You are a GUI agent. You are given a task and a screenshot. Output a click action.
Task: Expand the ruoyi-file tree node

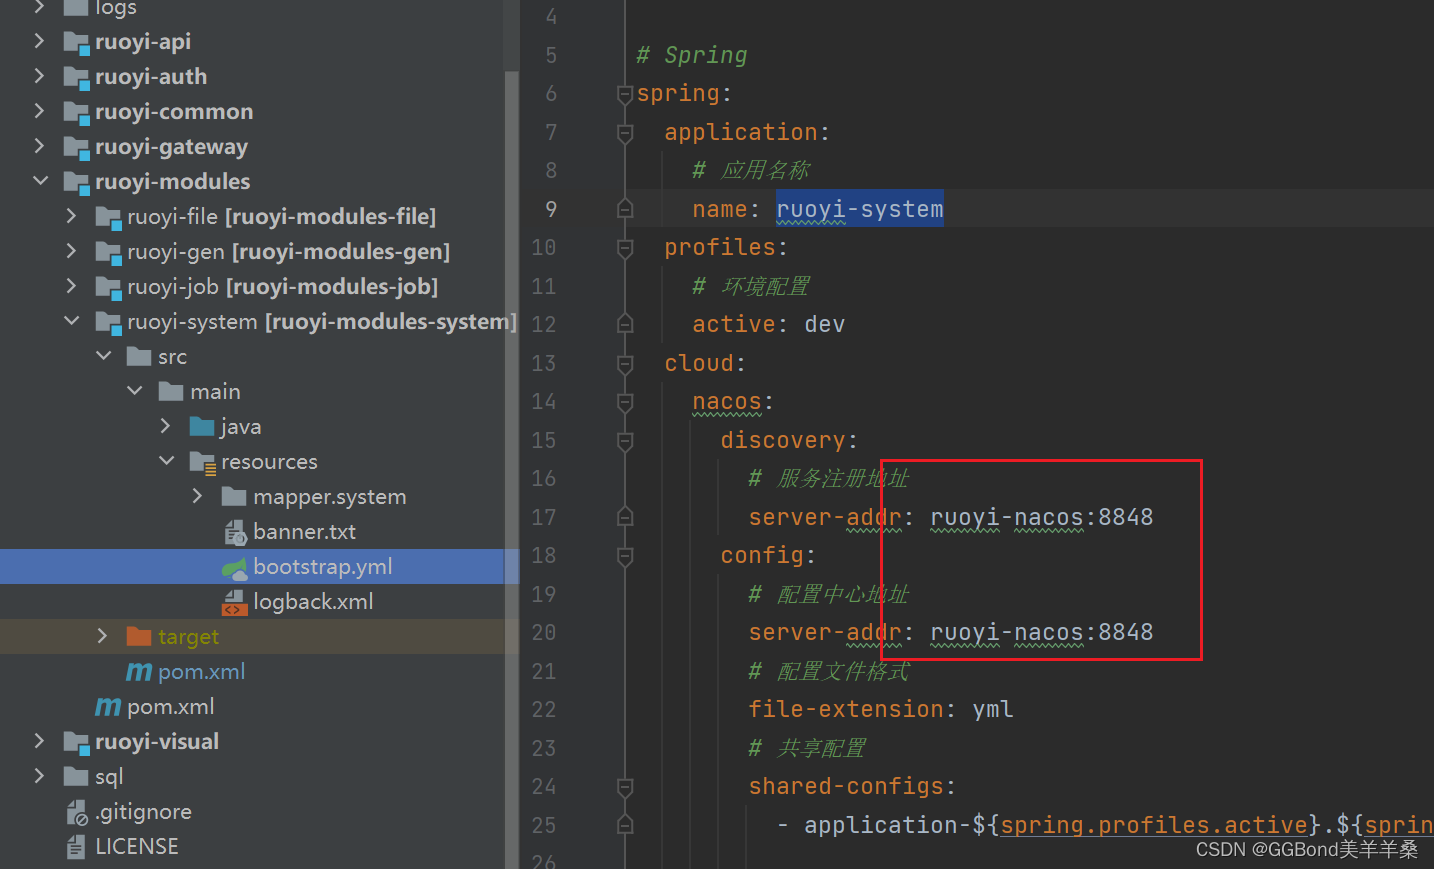(x=71, y=216)
